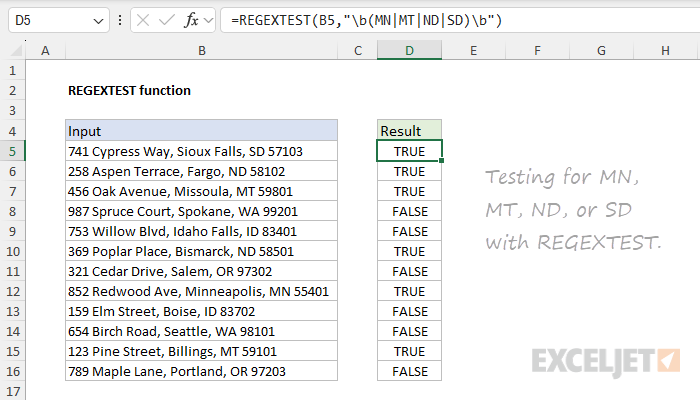700x400 pixels.
Task: Click the FALSE result in row 16
Action: (409, 371)
